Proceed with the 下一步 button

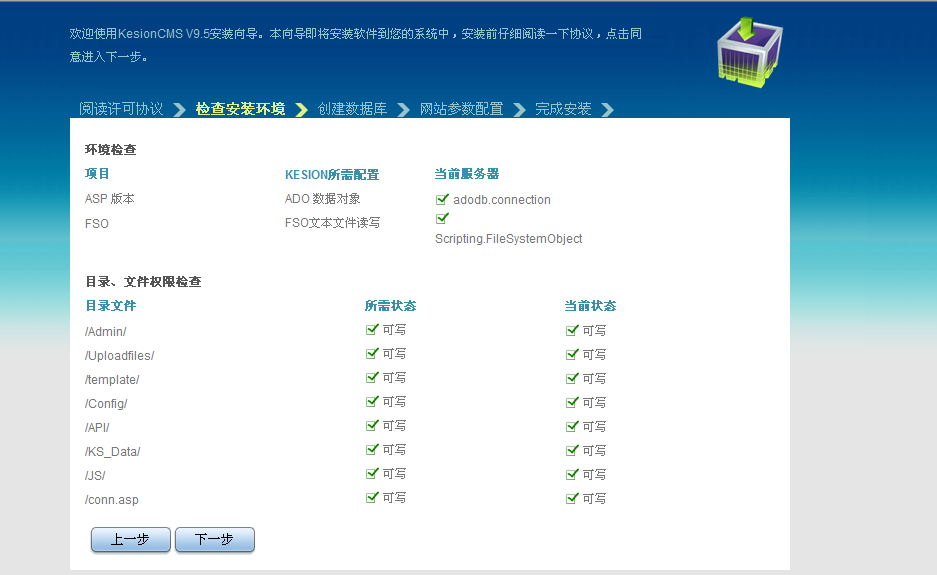[x=215, y=539]
